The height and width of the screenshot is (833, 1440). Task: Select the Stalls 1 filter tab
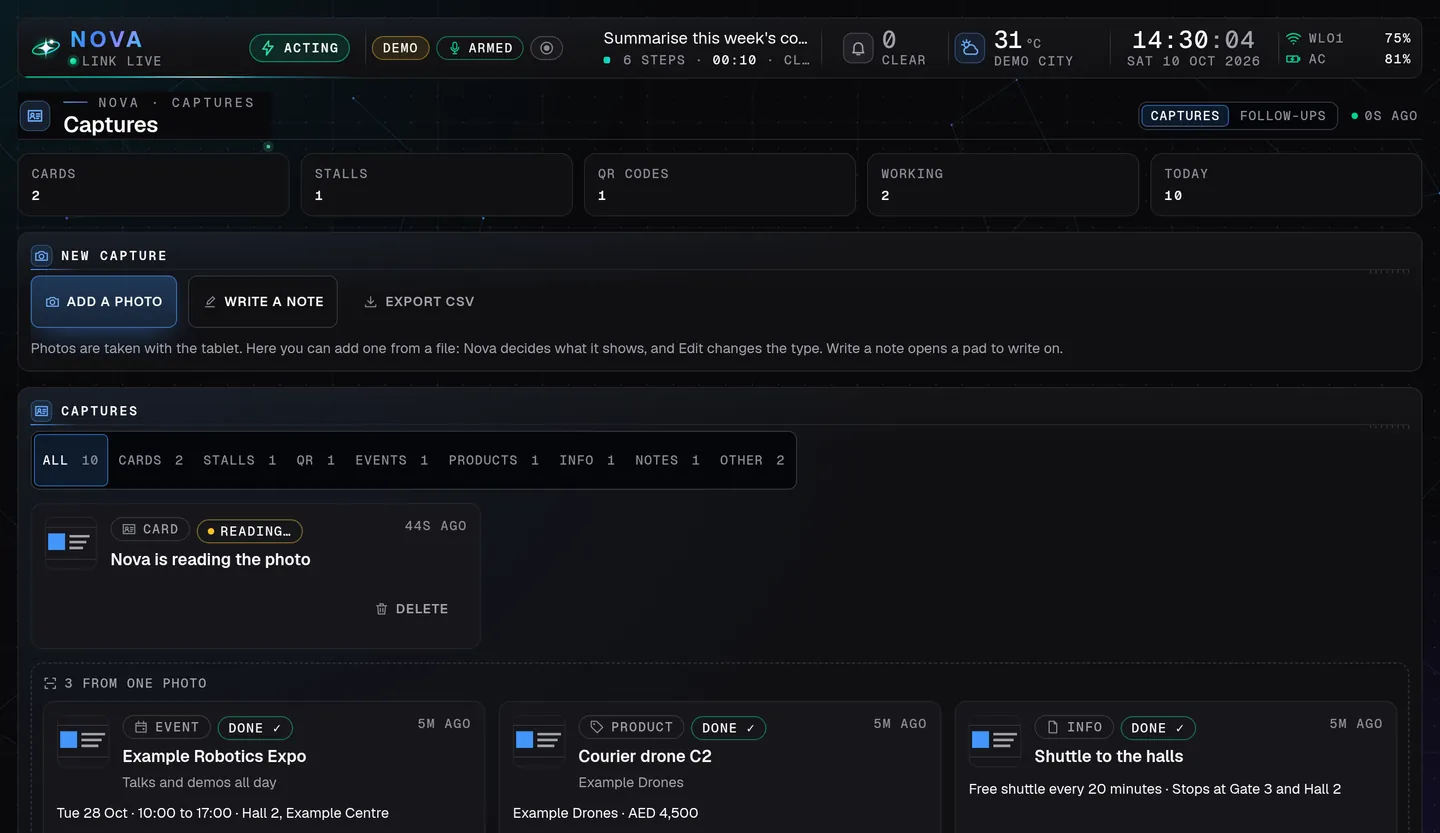coord(240,460)
